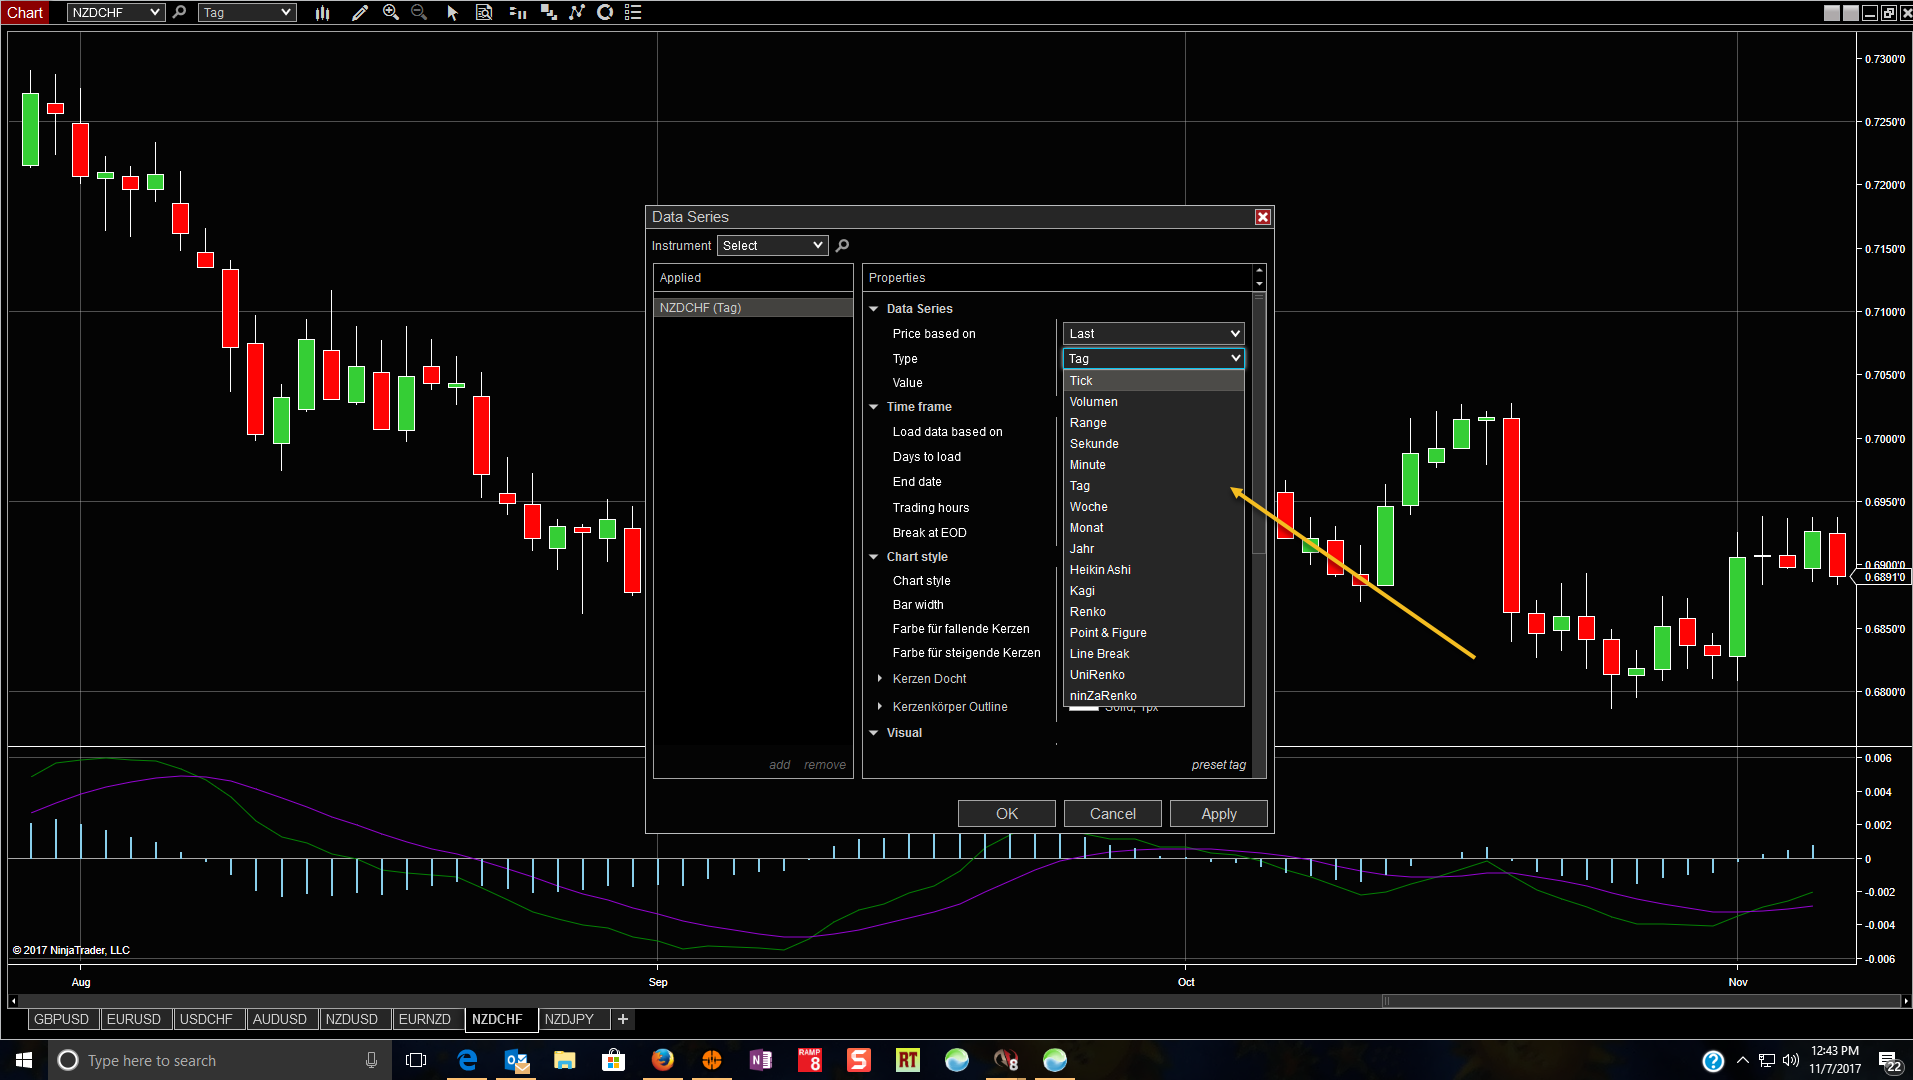Click the remove link under Applied
Screen dimensions: 1913x1080
(825, 765)
